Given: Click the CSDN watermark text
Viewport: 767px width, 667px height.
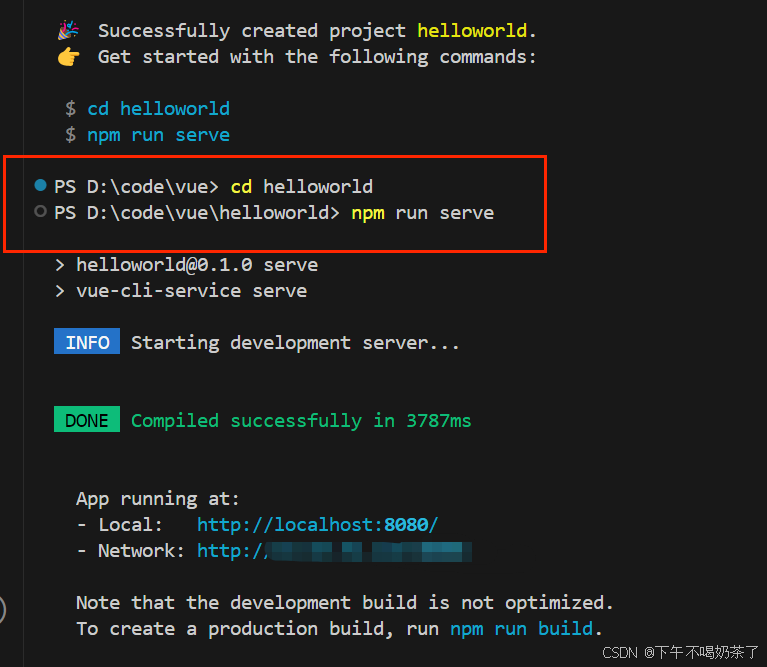Looking at the screenshot, I should pos(680,652).
